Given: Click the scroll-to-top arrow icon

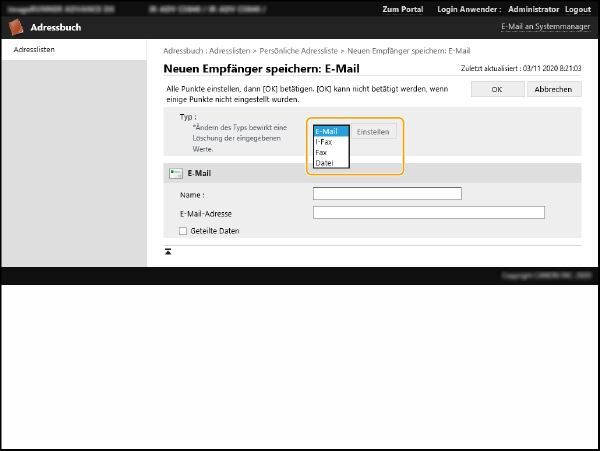Looking at the screenshot, I should pos(168,251).
